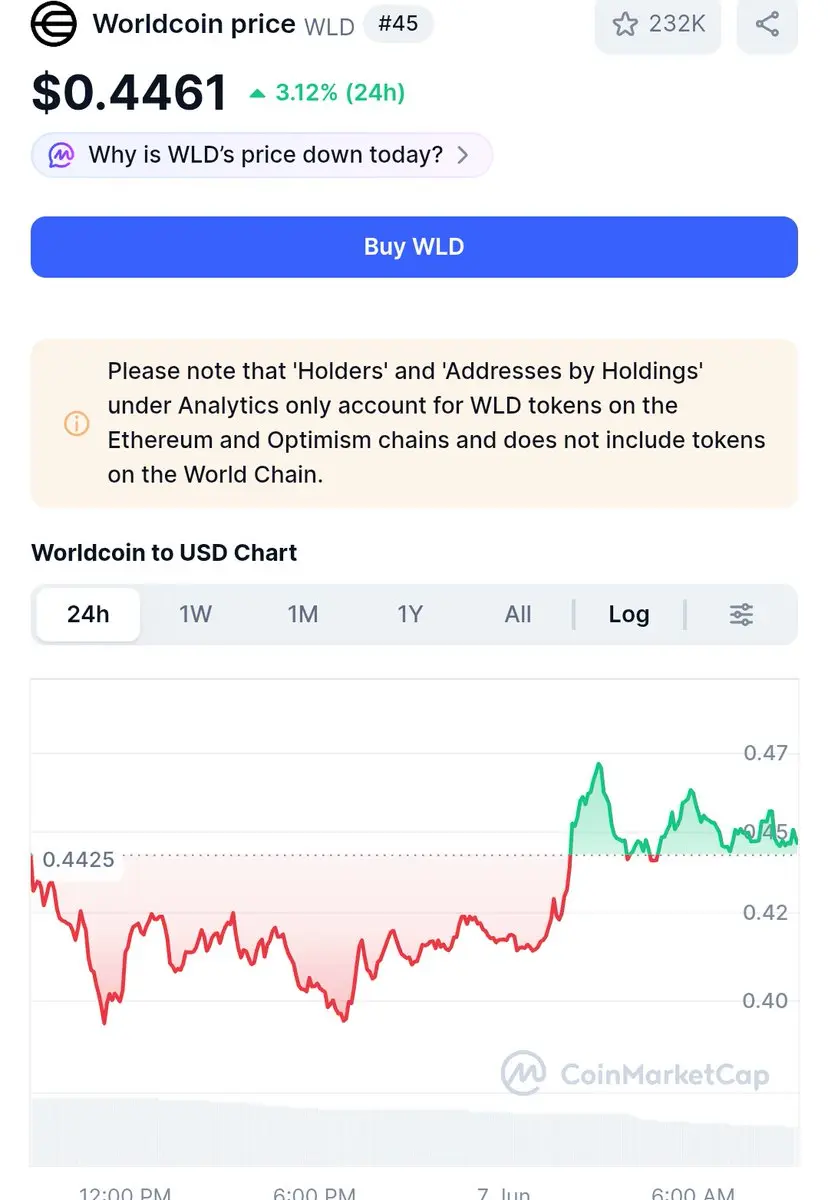Click the CoinMarketCap watermark logo
The width and height of the screenshot is (828, 1200).
636,1073
